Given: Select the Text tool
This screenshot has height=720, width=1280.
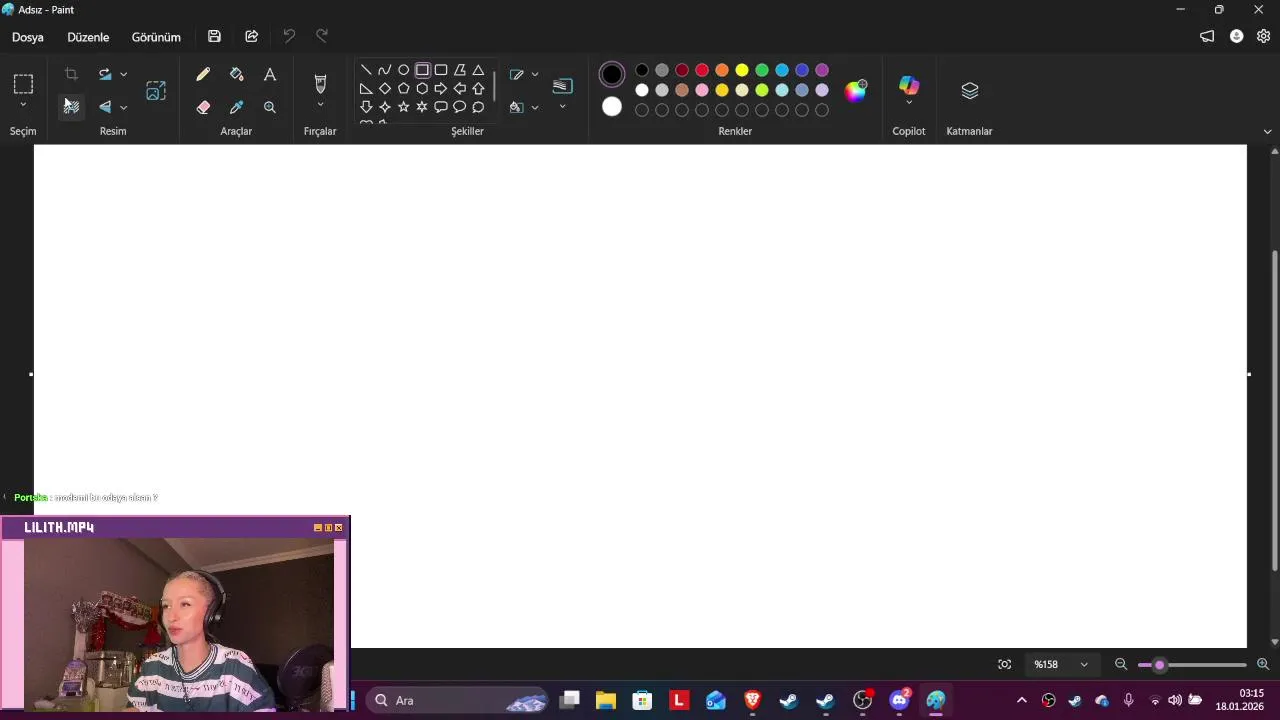Looking at the screenshot, I should pyautogui.click(x=270, y=75).
